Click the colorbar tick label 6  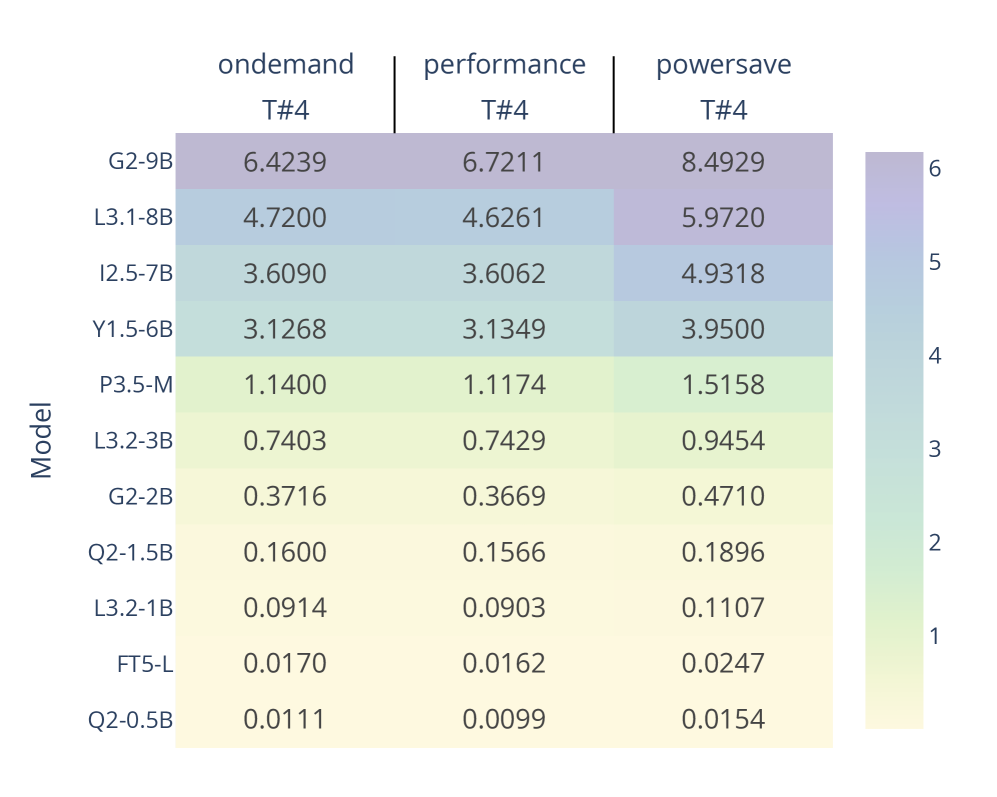pyautogui.click(x=935, y=169)
